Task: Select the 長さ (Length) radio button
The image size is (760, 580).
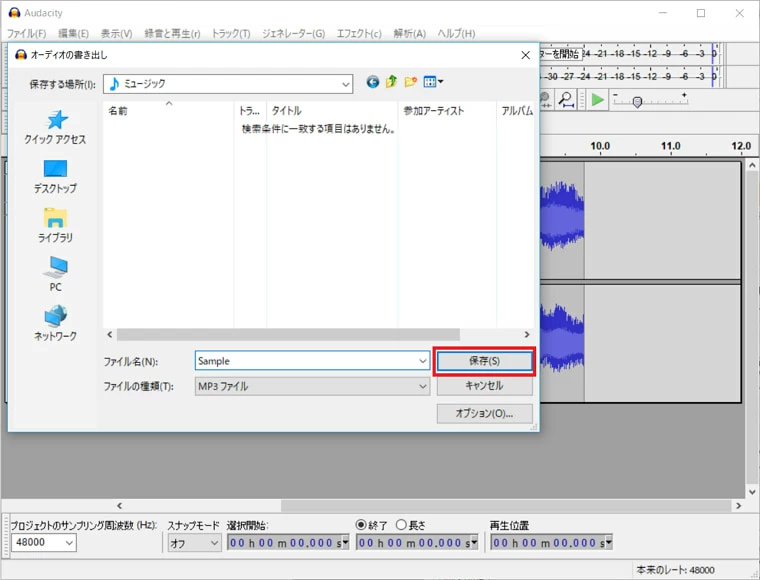Action: click(401, 525)
